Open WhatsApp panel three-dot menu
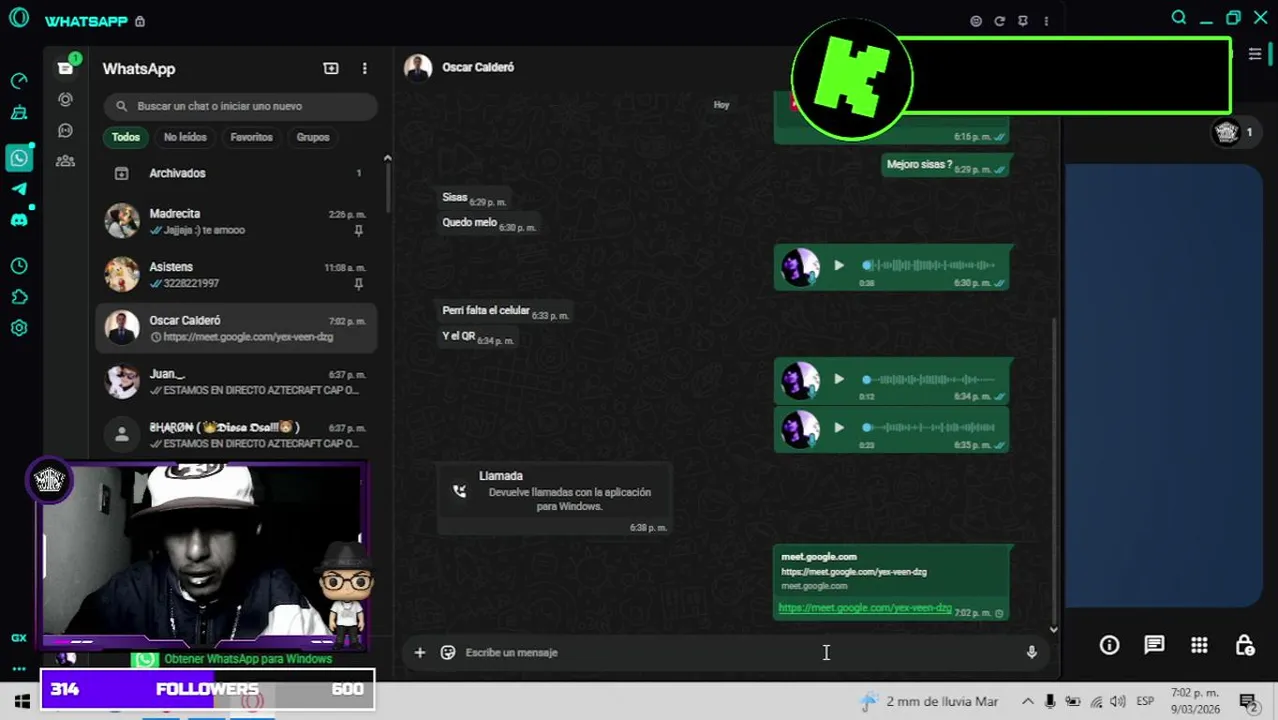 [364, 68]
